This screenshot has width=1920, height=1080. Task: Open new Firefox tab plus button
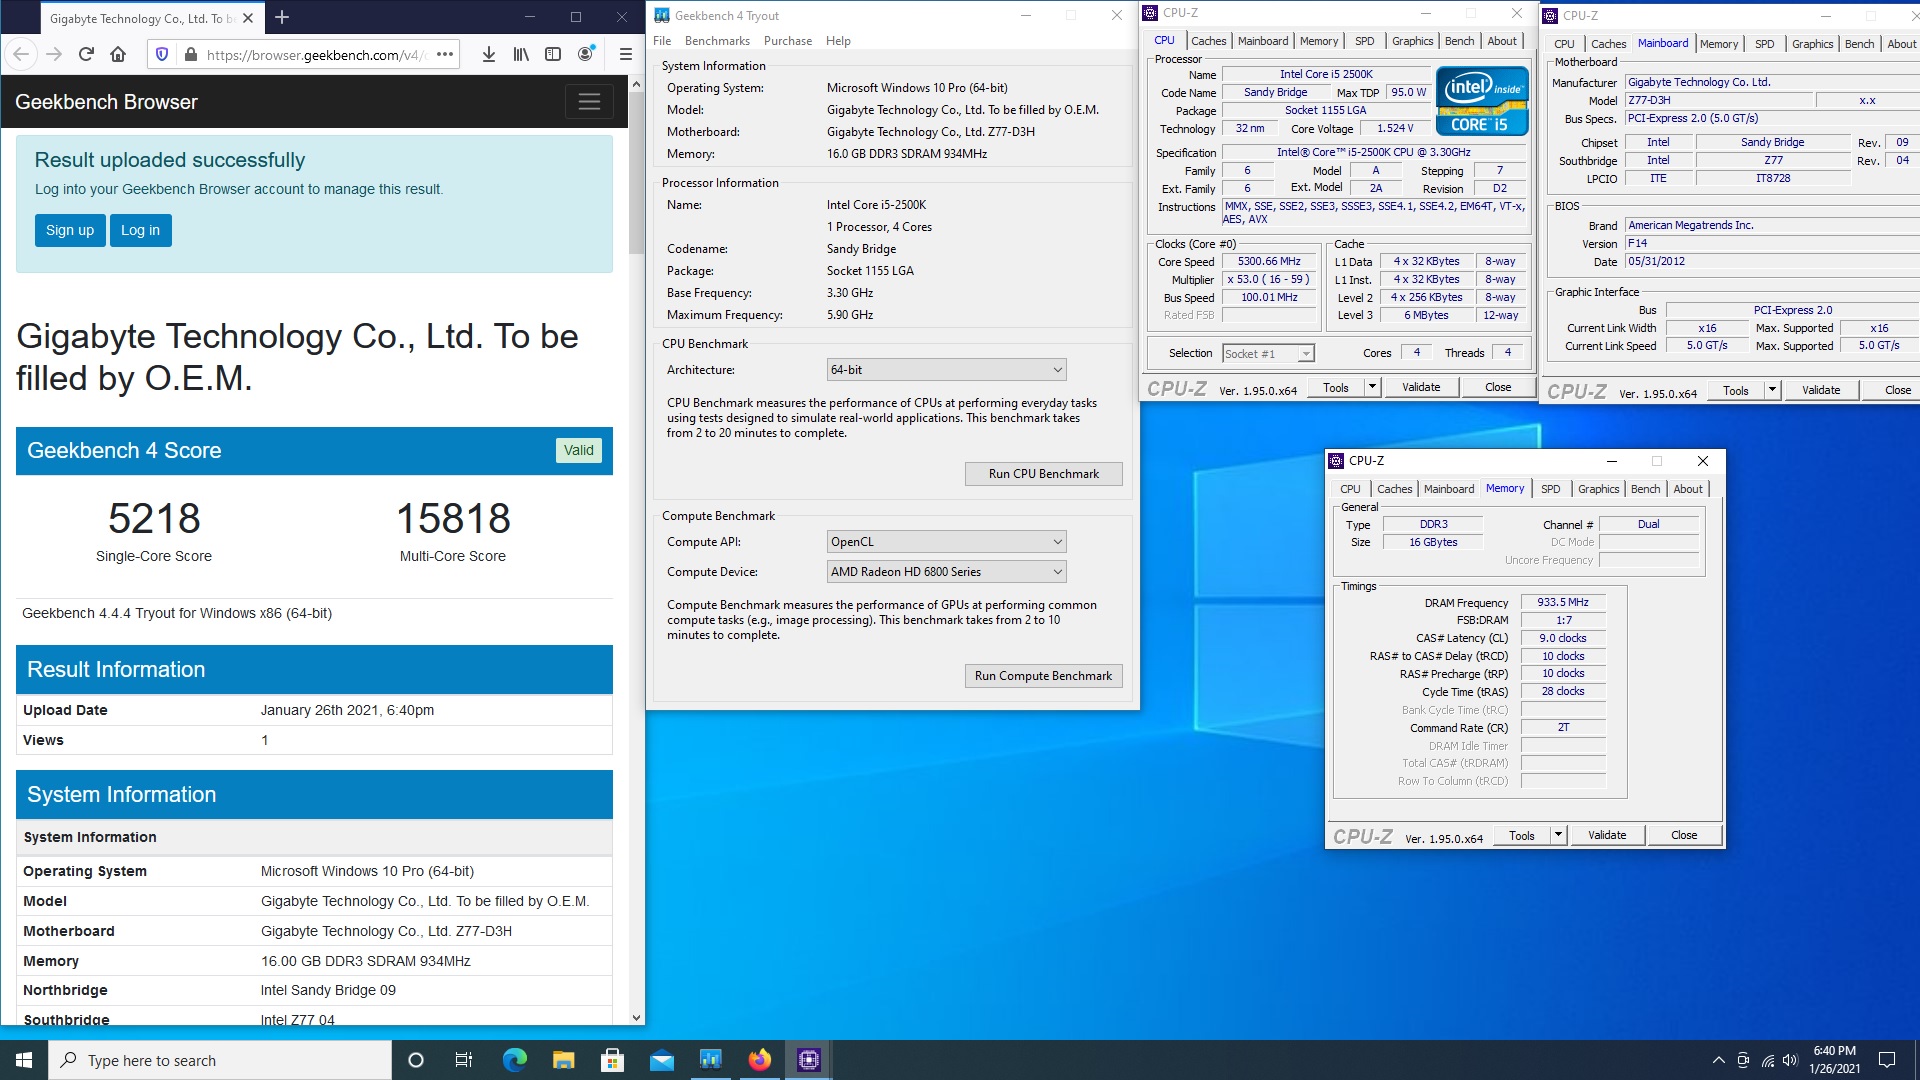282,17
